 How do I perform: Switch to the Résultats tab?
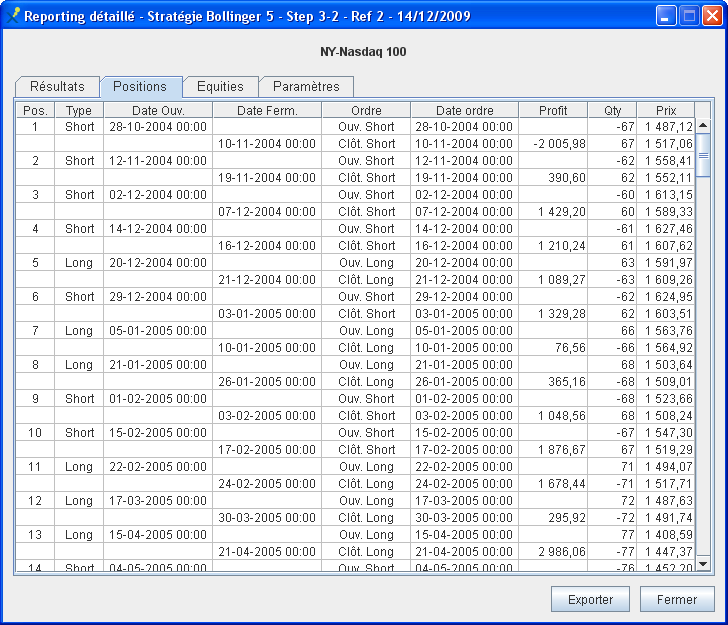click(57, 87)
